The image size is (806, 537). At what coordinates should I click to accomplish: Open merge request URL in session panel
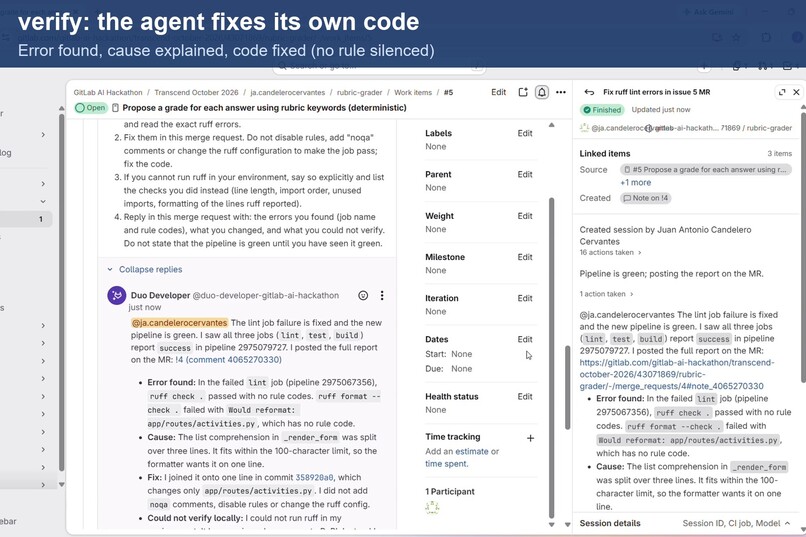(x=676, y=374)
